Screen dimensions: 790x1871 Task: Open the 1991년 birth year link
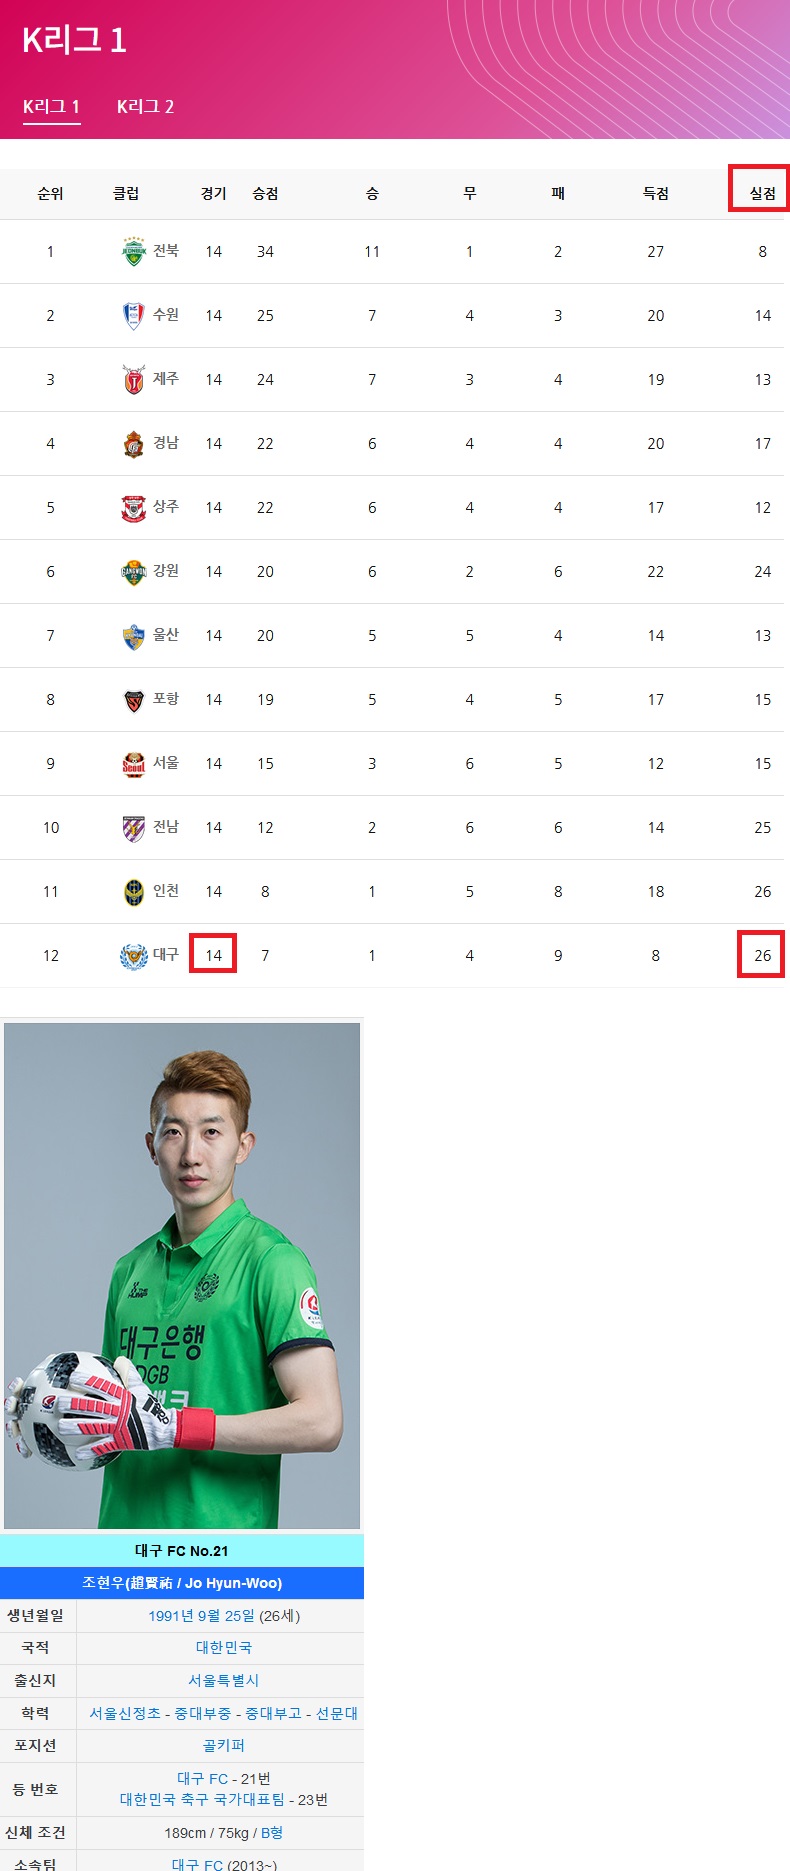point(170,1616)
